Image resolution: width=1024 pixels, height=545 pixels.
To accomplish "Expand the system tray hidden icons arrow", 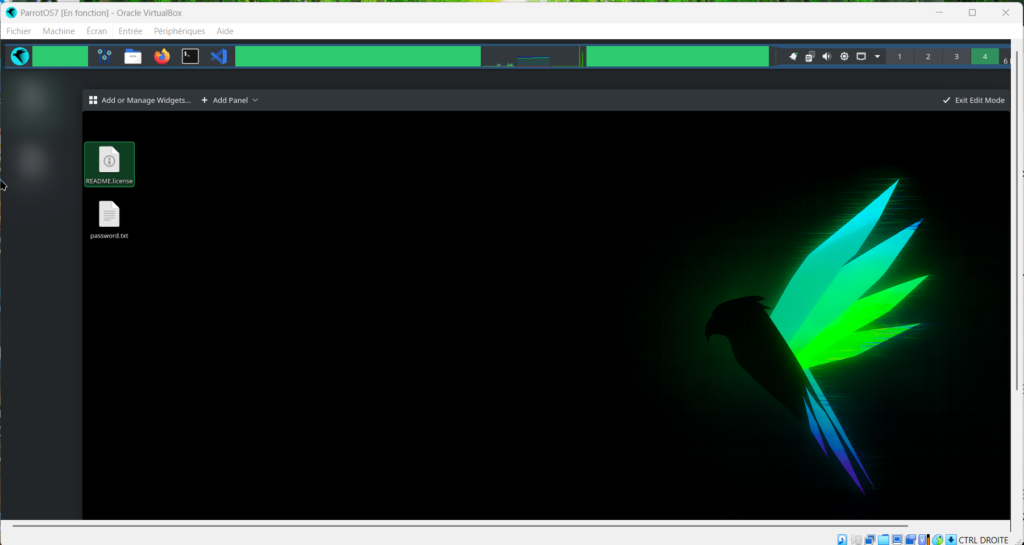I will pyautogui.click(x=878, y=57).
